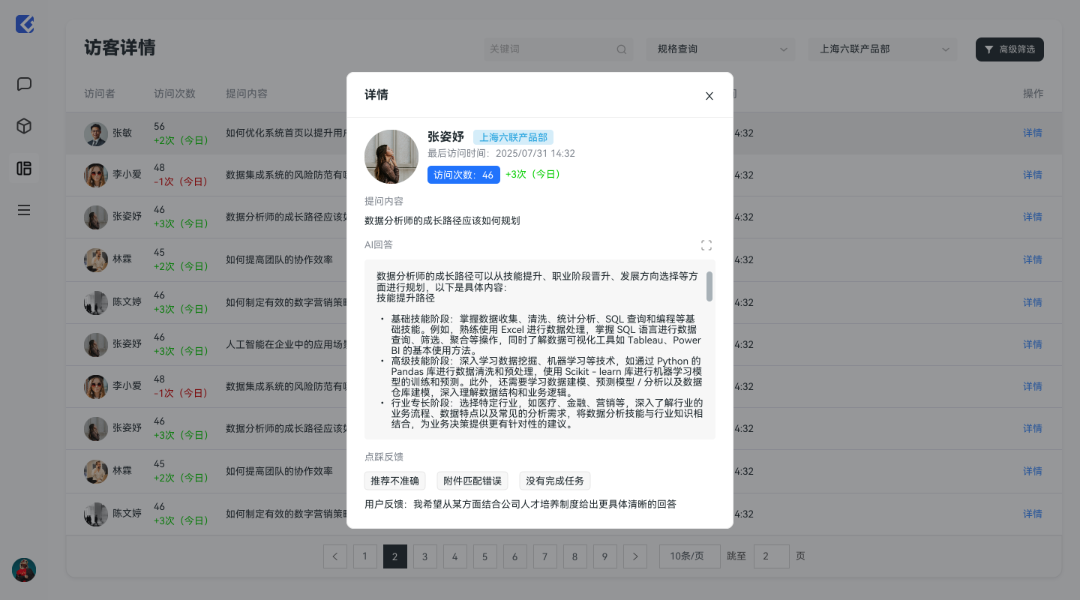The height and width of the screenshot is (600, 1080).
Task: Select the 附件匹配错误 feedback tag
Action: [472, 481]
